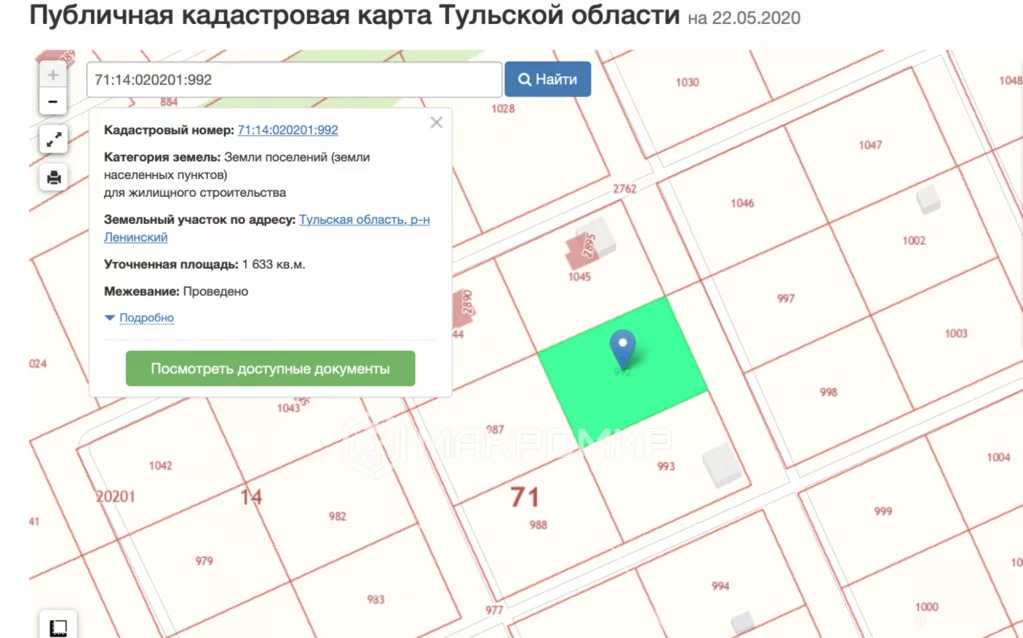The image size is (1023, 638).
Task: Click the gray building on parcel 1002
Action: [x=929, y=198]
